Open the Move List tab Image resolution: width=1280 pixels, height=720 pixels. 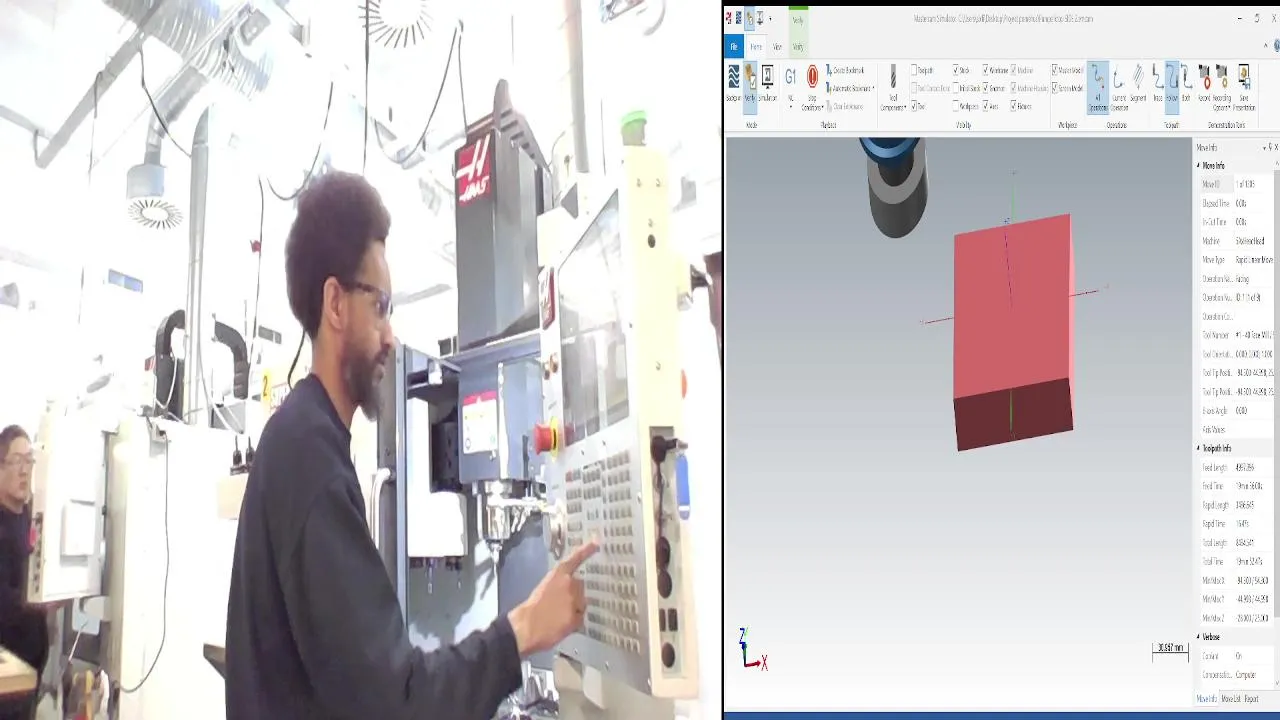pyautogui.click(x=1231, y=699)
